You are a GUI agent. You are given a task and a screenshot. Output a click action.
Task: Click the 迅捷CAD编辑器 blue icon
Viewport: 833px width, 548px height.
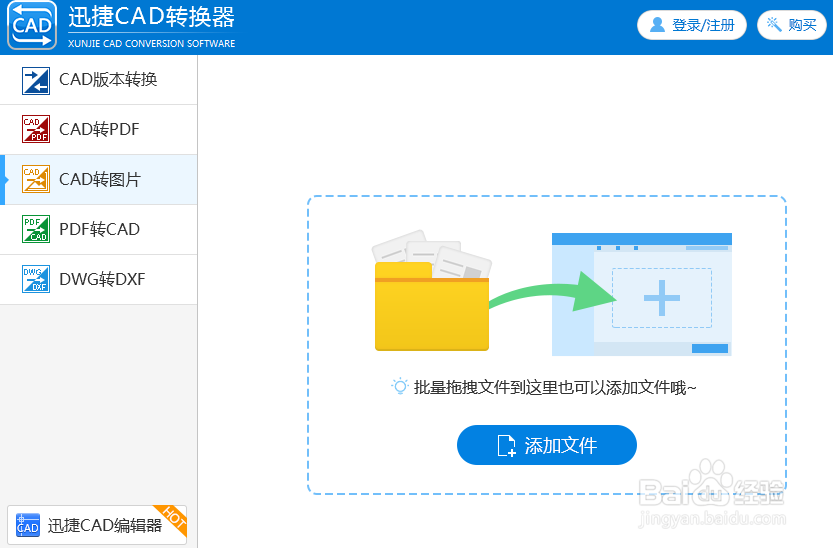coord(28,525)
